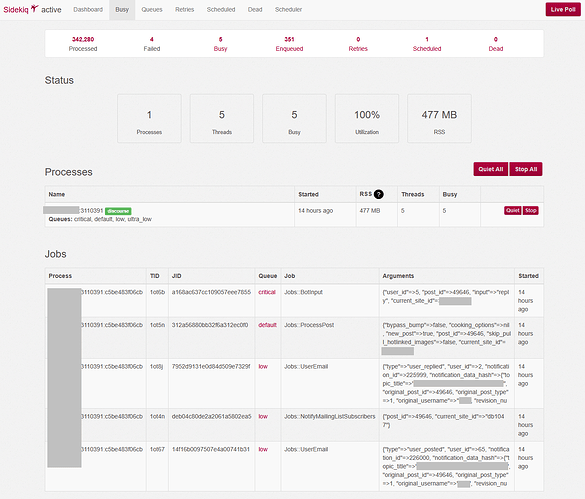This screenshot has width=585, height=499.
Task: Click the Live Poll button
Action: click(x=563, y=10)
